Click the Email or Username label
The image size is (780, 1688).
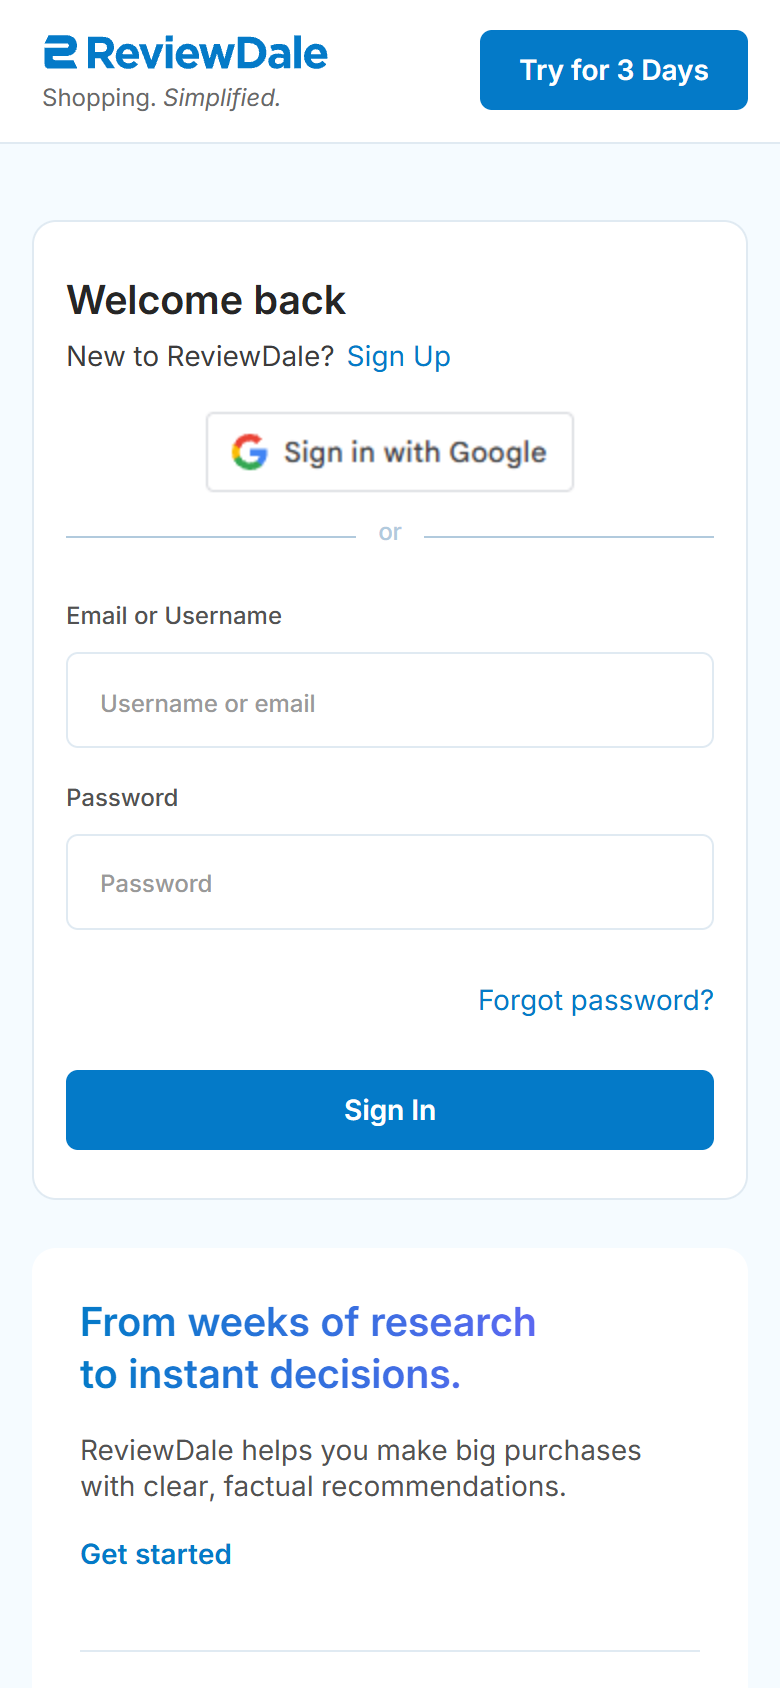pos(174,616)
